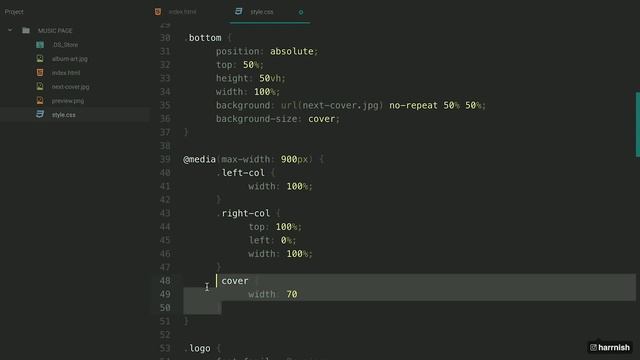Click the Project panel header

point(14,12)
